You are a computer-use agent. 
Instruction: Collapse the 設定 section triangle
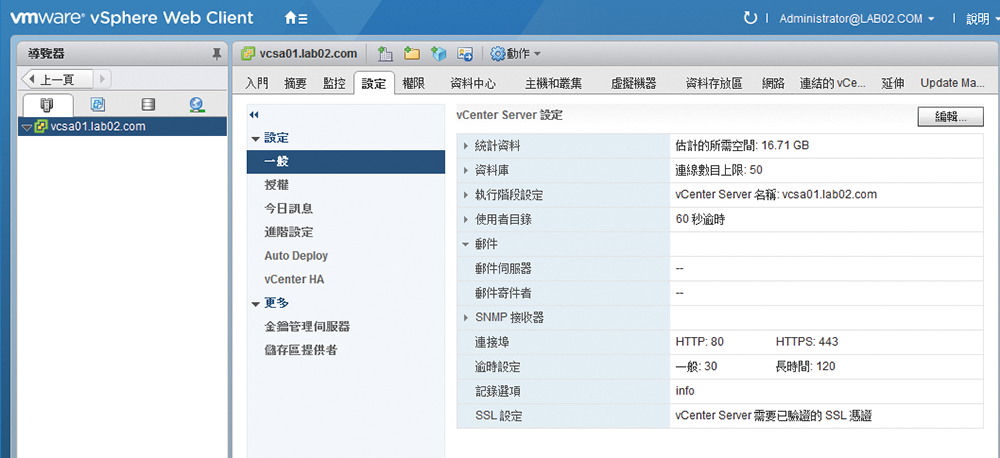(x=256, y=138)
